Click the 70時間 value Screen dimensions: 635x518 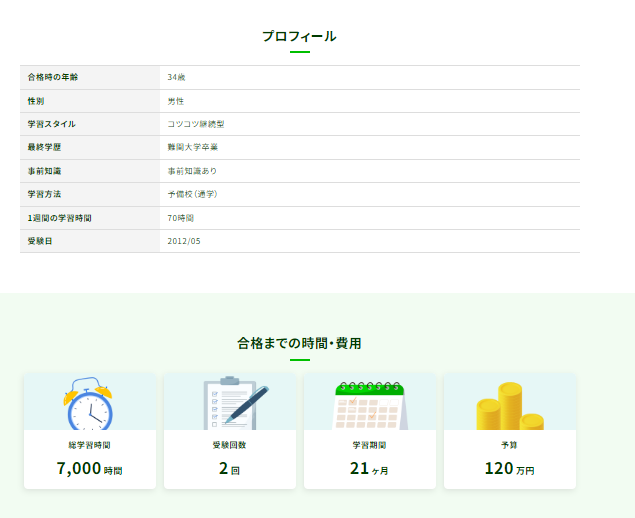click(181, 218)
